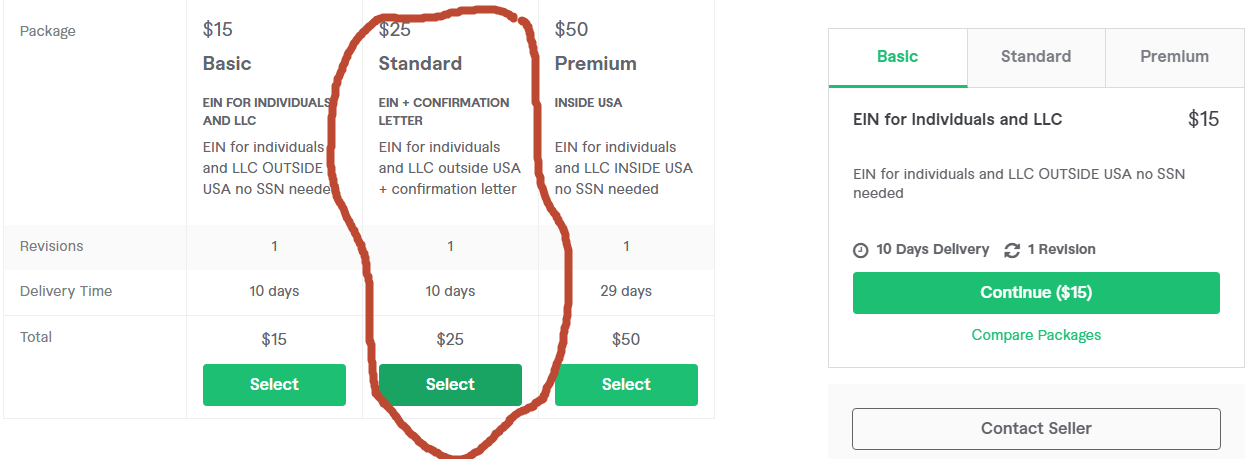
Task: Click the EIN for individuals and LLC title
Action: pos(957,120)
